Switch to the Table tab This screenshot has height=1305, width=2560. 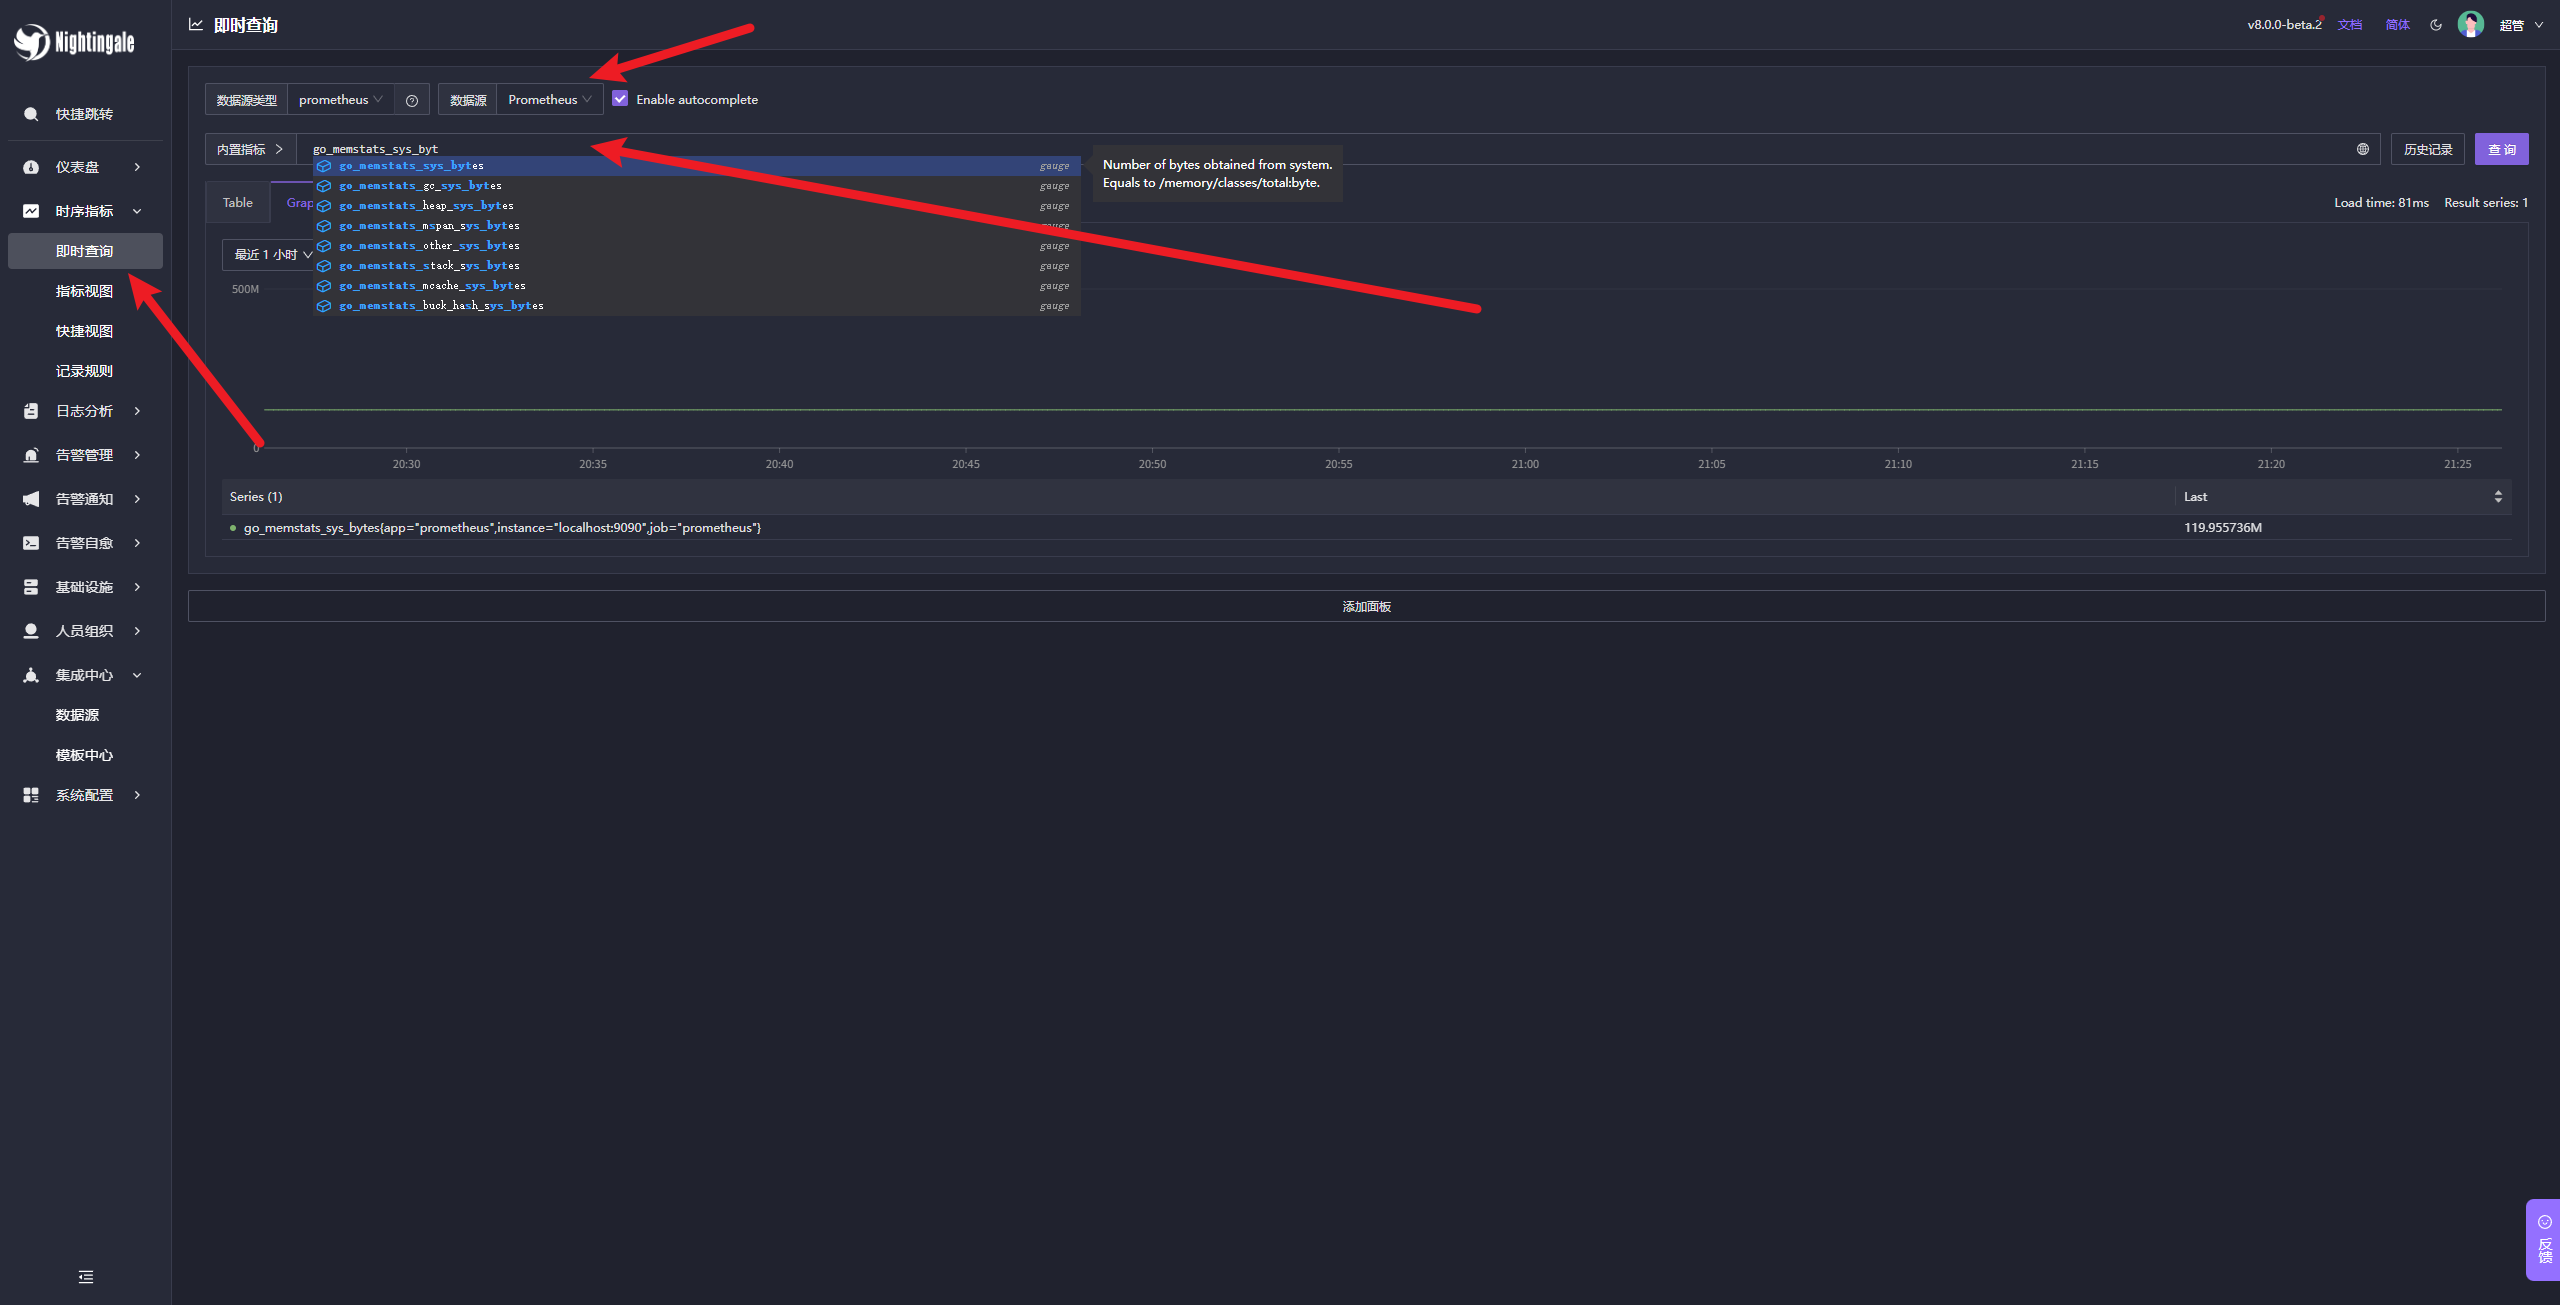click(x=237, y=203)
